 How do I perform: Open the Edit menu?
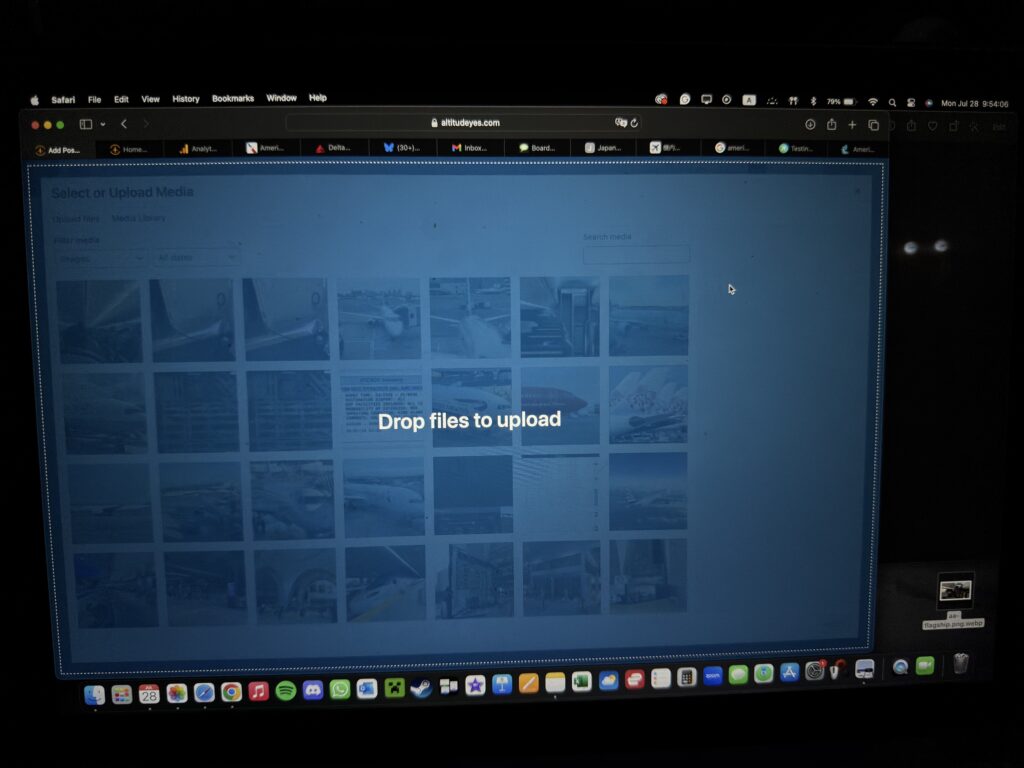[121, 99]
